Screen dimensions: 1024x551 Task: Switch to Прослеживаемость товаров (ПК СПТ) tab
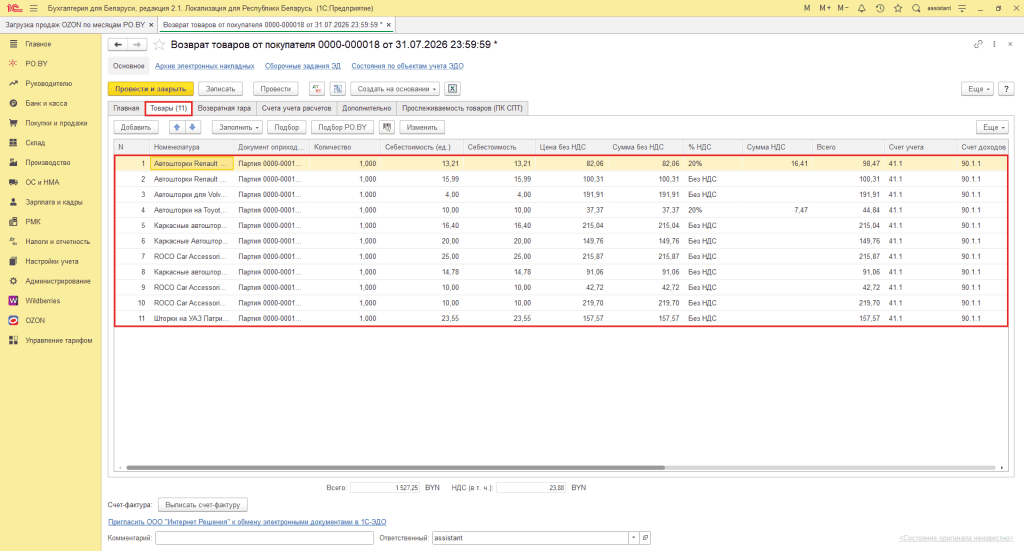[x=462, y=108]
